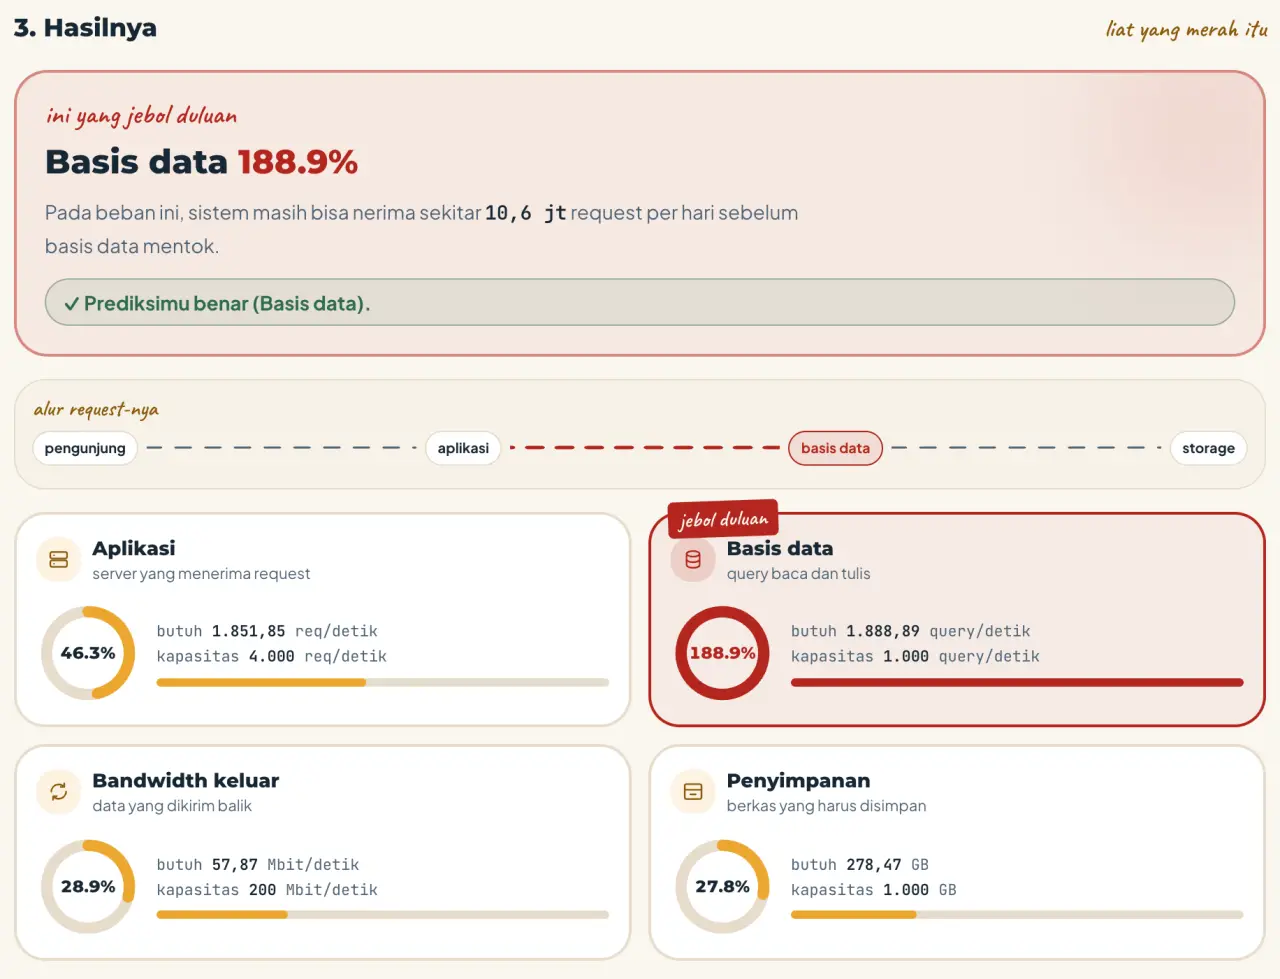This screenshot has width=1280, height=979.
Task: Click the 'alur request-nya' label
Action: click(x=96, y=409)
